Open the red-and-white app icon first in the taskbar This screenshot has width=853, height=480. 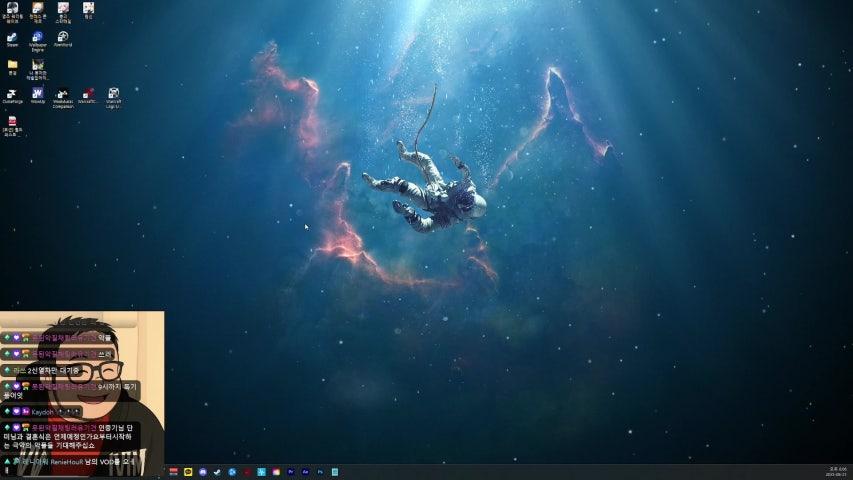[174, 472]
